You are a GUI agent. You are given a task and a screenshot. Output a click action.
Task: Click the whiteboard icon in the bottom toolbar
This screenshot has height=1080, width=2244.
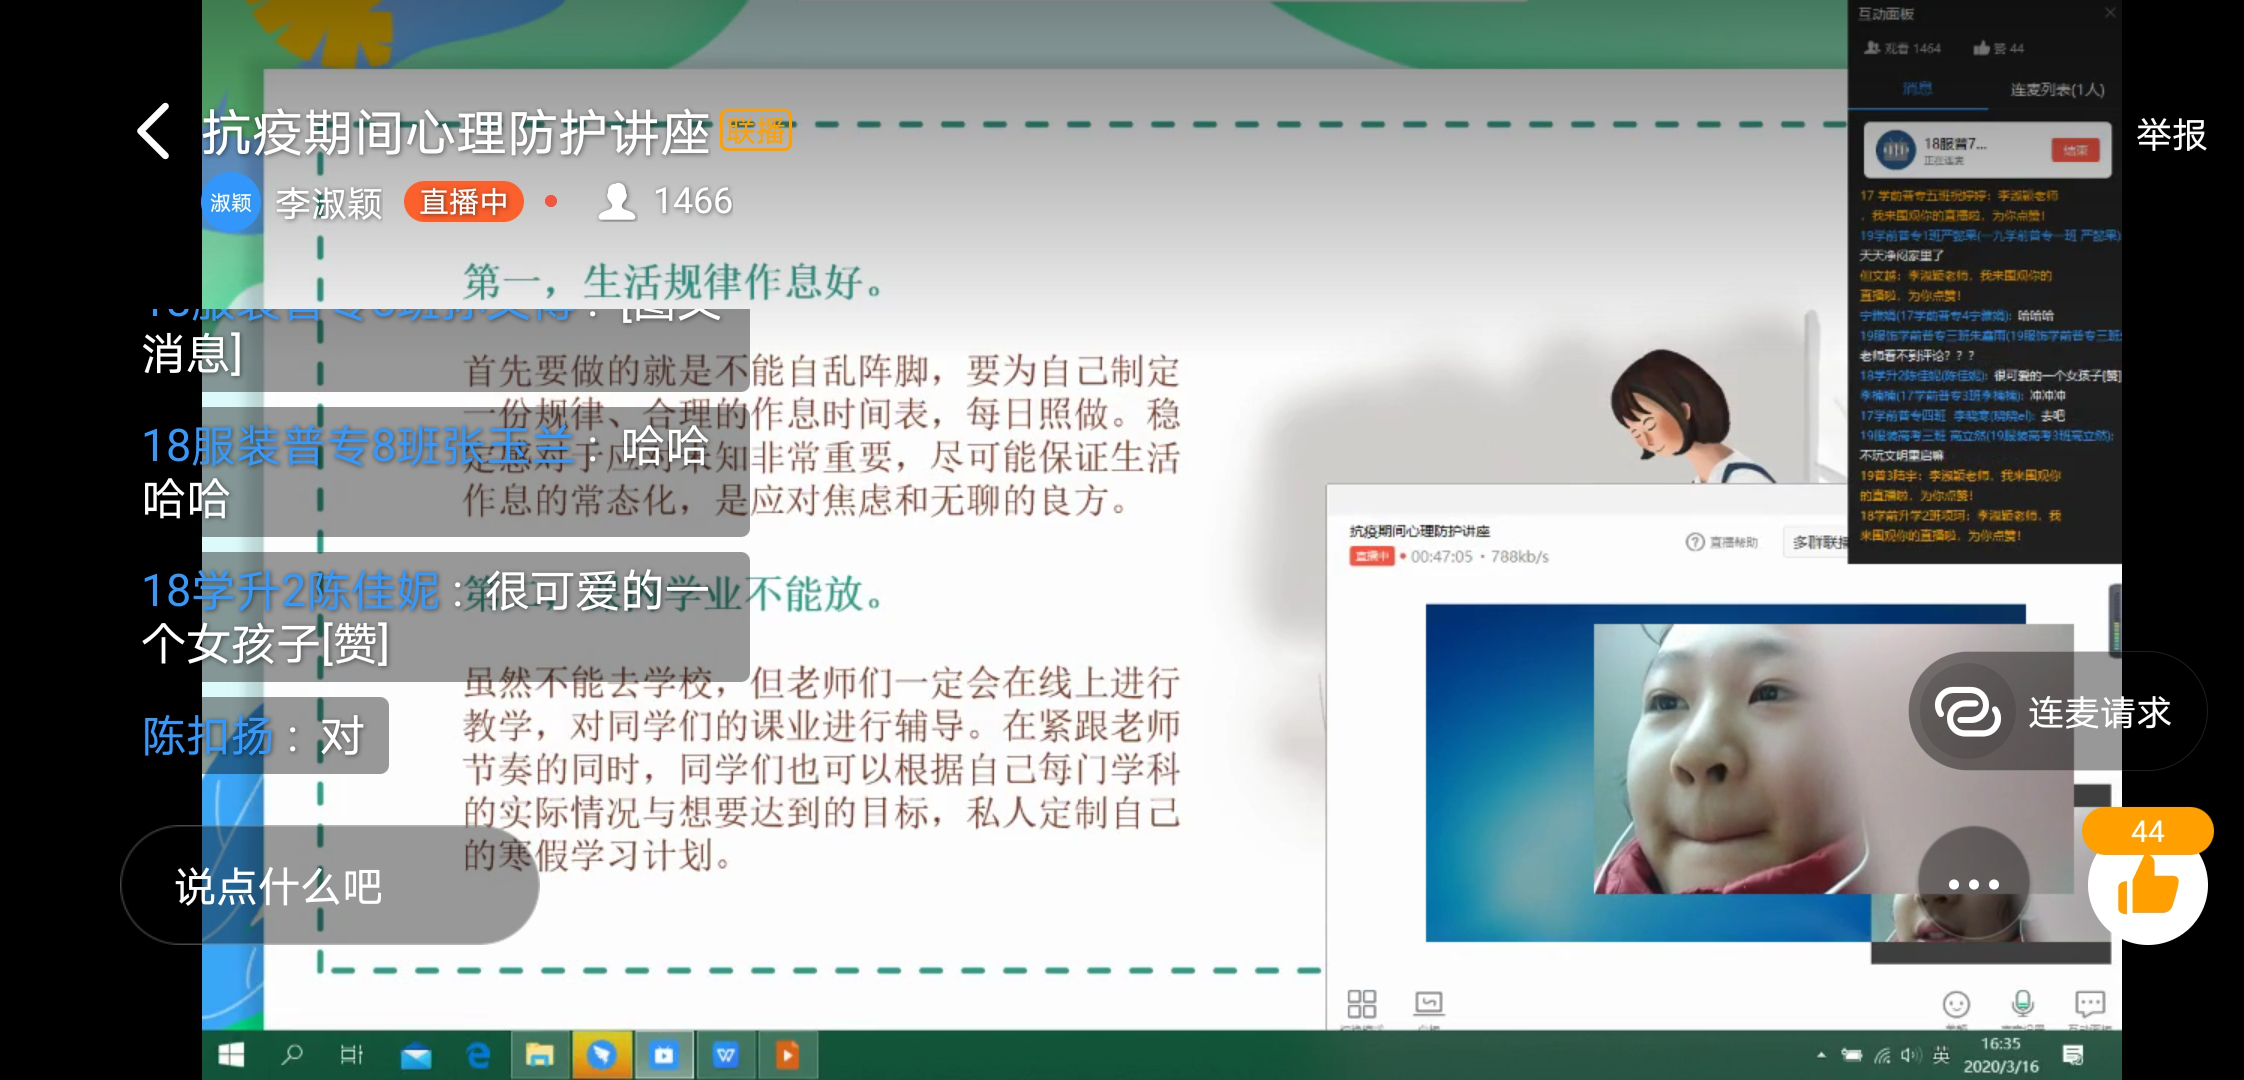(1428, 1002)
